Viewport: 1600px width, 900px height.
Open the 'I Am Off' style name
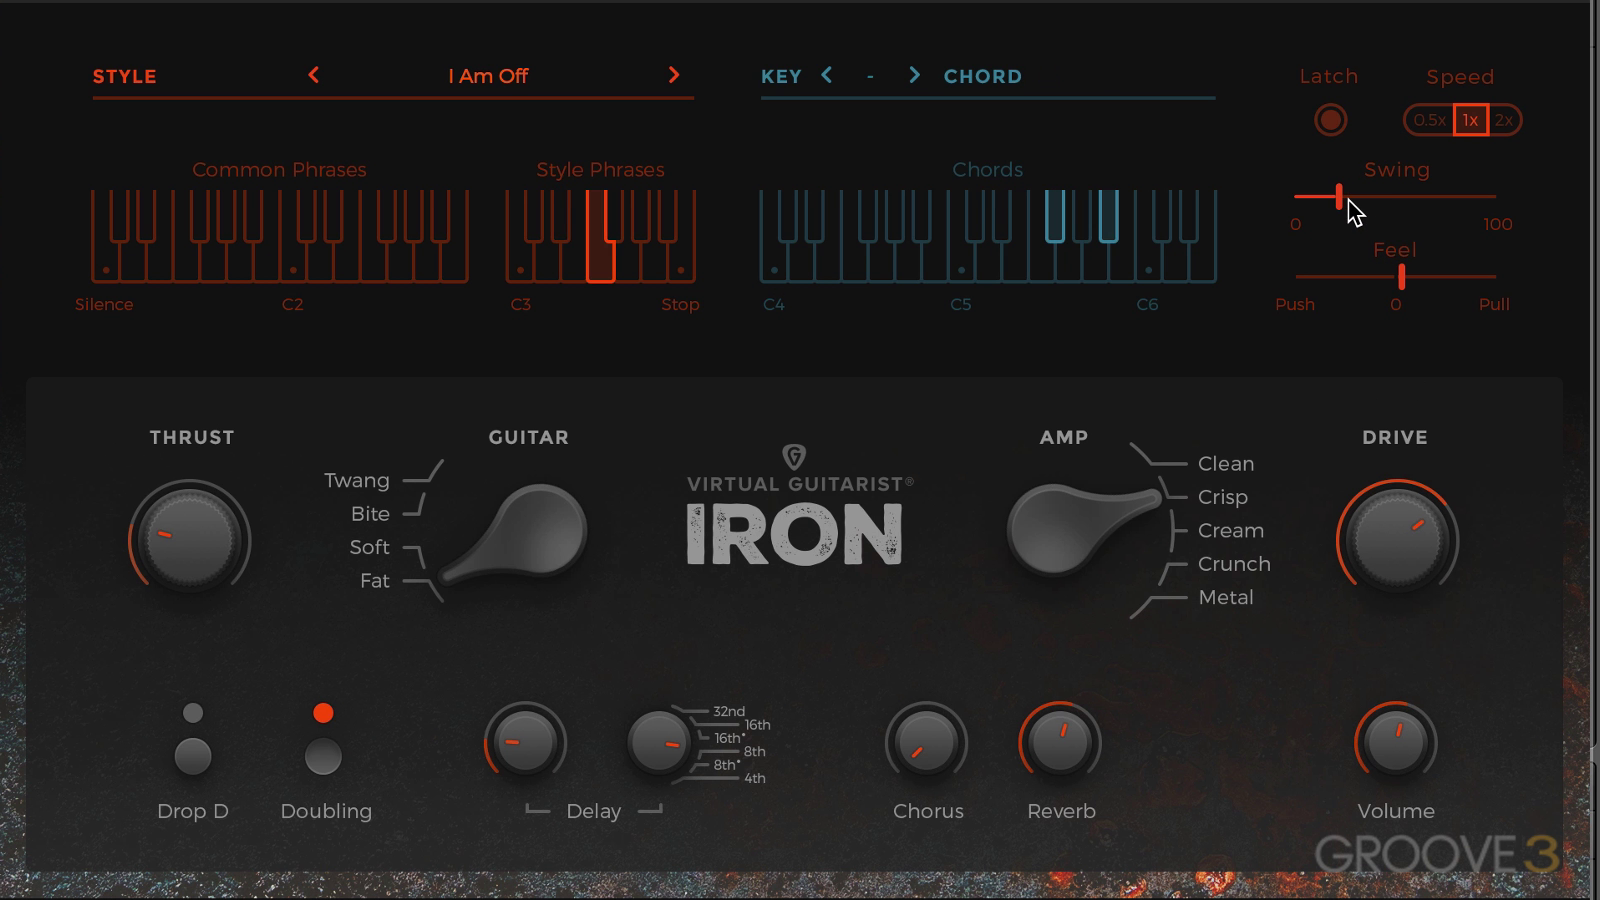click(488, 76)
